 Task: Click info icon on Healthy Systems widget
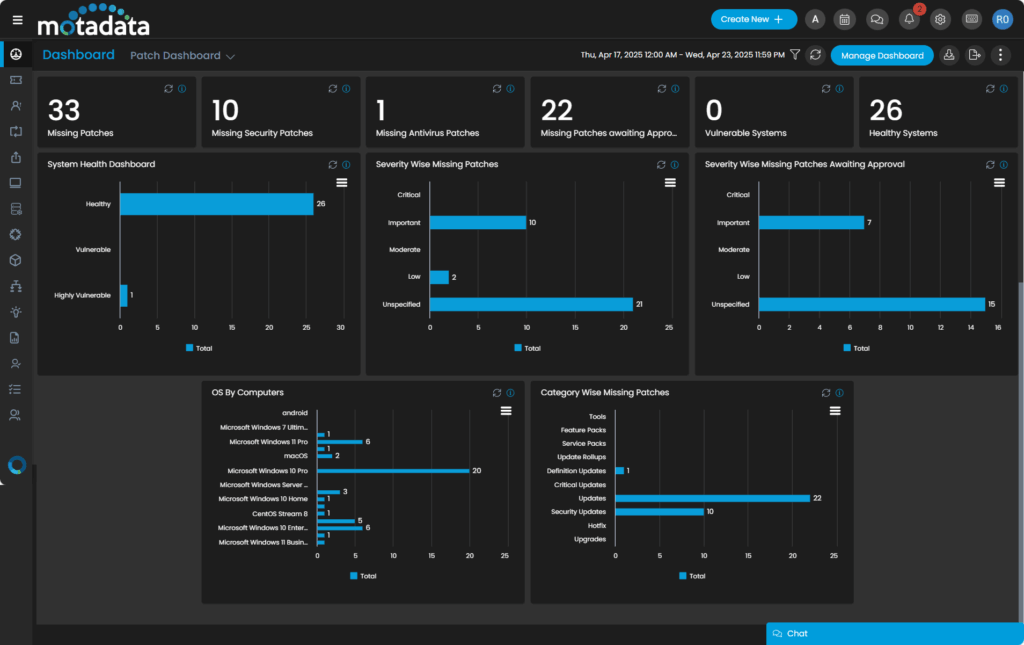(x=1003, y=89)
